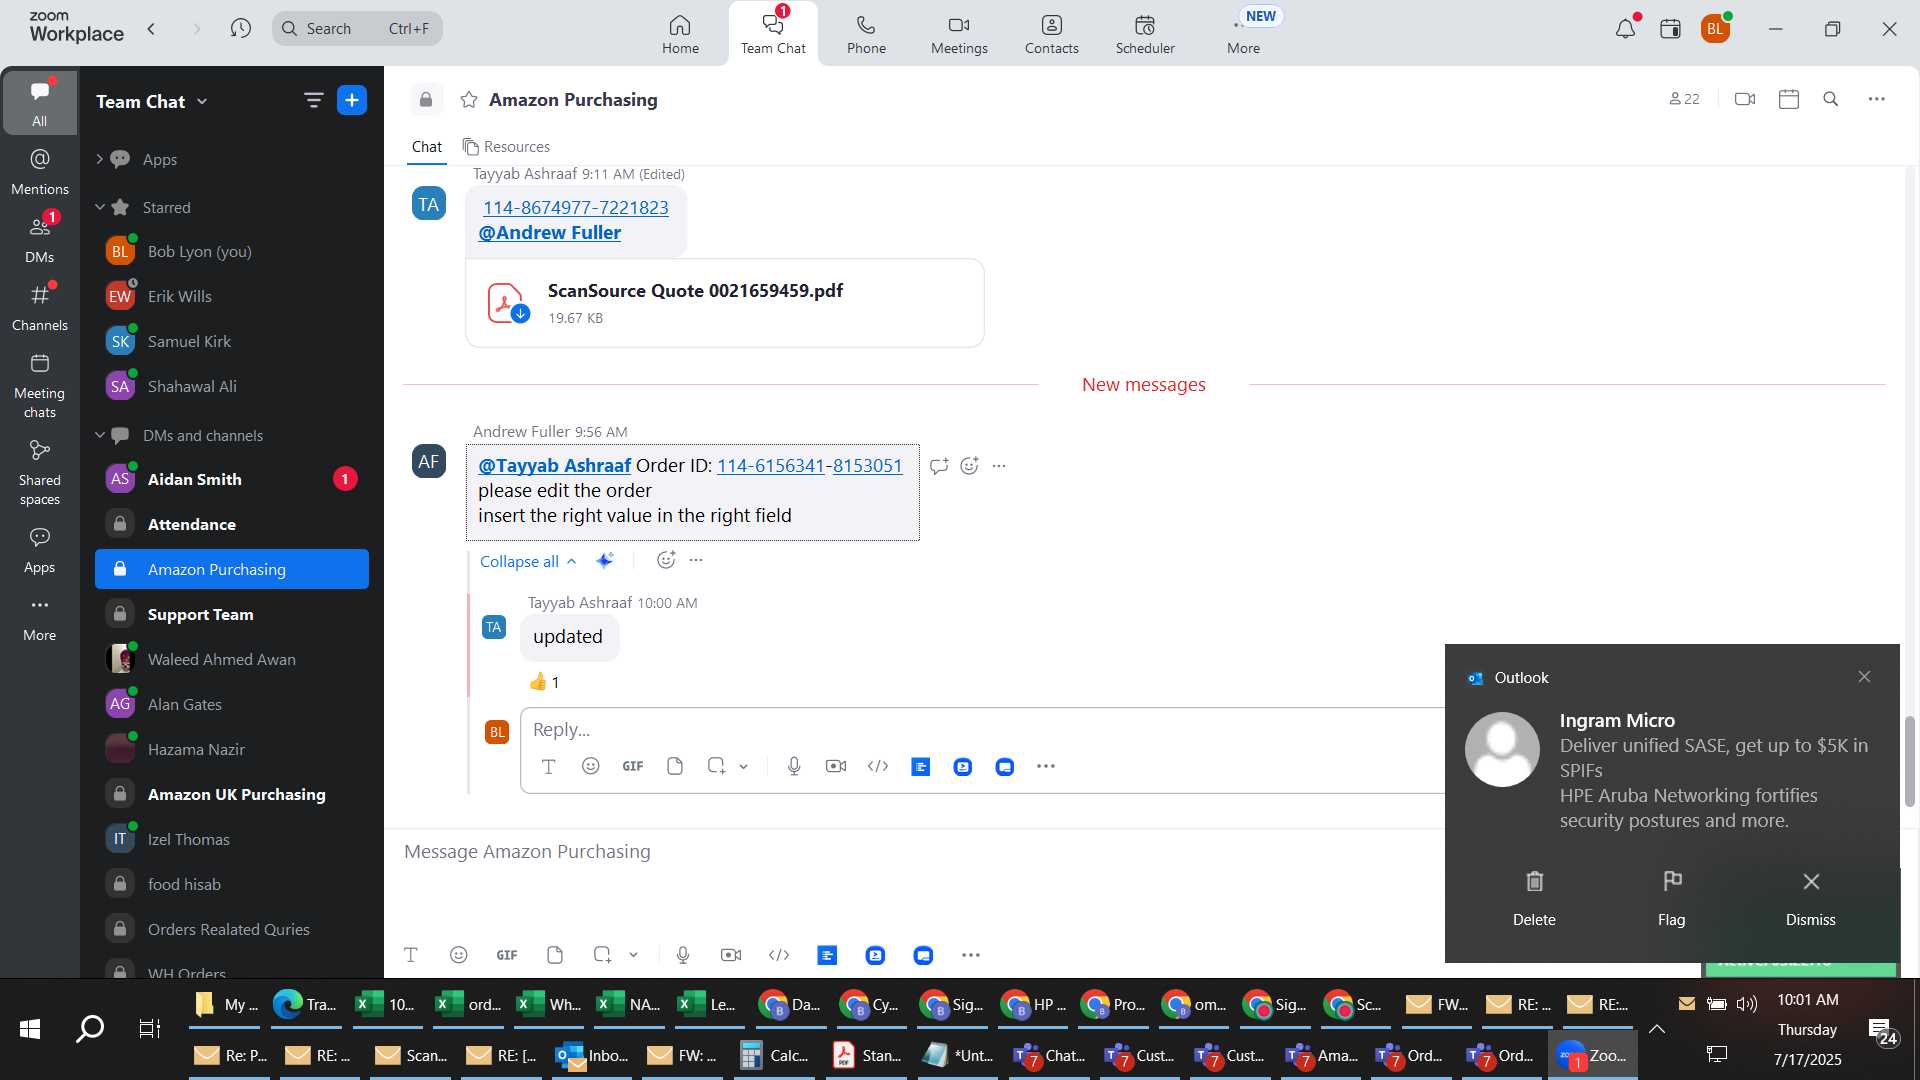The height and width of the screenshot is (1080, 1920).
Task: Open Amazon UK Purchasing channel
Action: (x=232, y=794)
